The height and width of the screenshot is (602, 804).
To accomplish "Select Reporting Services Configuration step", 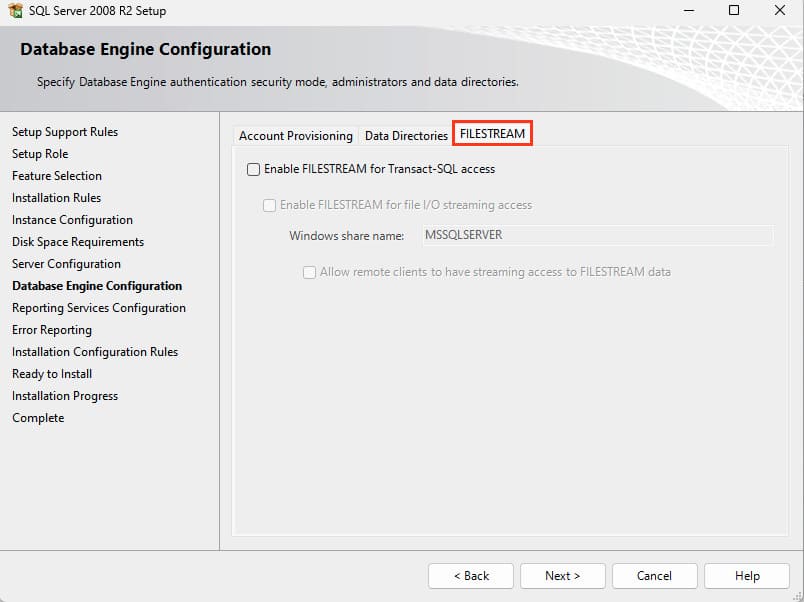I will pyautogui.click(x=99, y=308).
